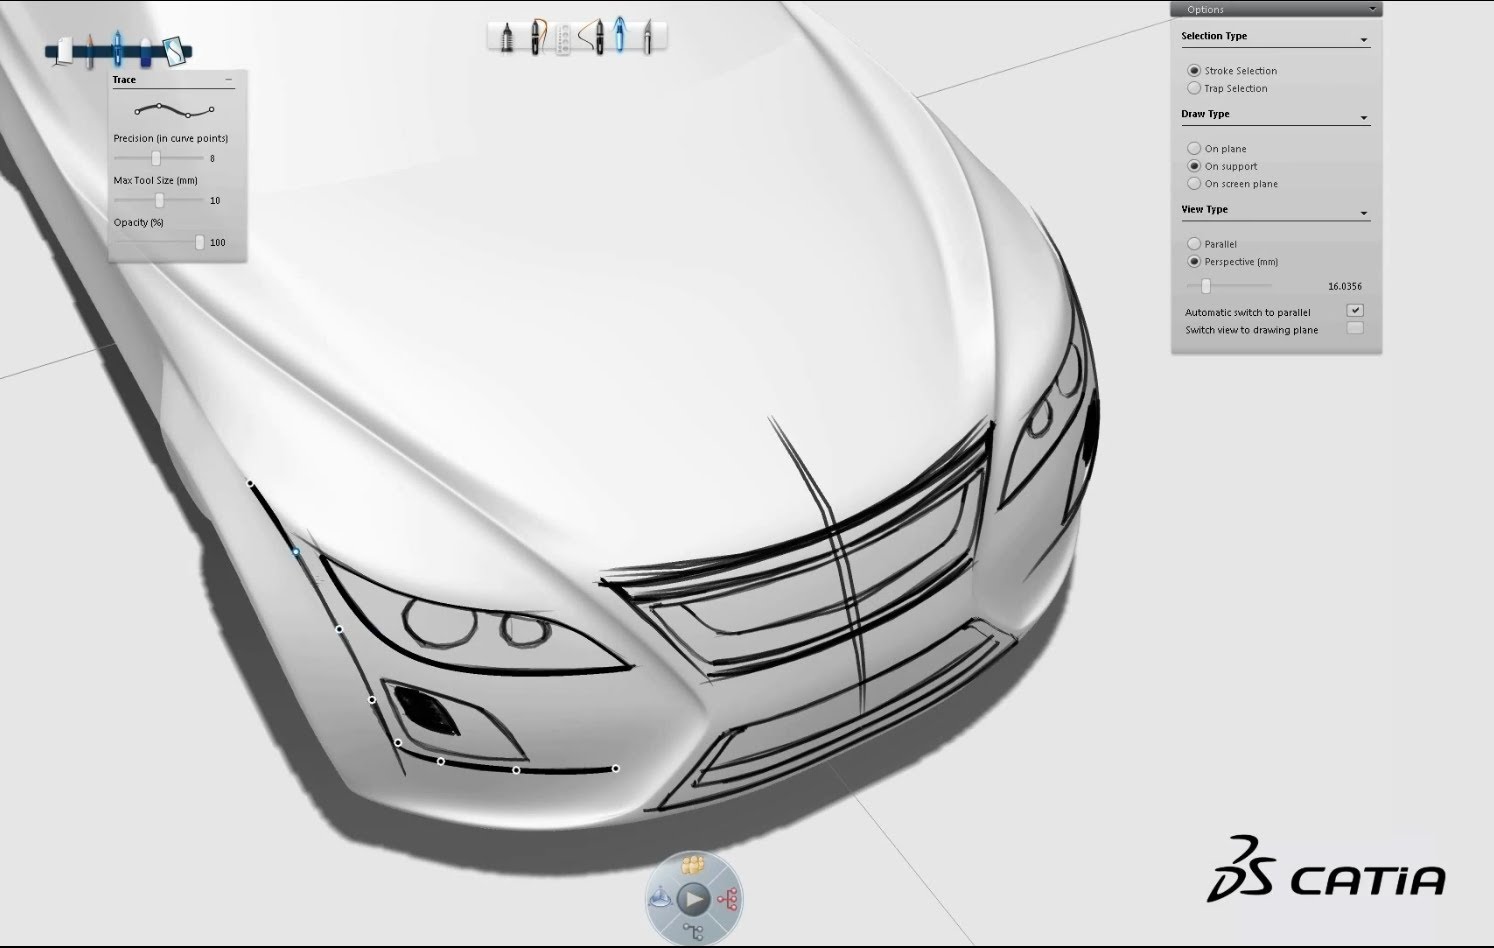The height and width of the screenshot is (948, 1494).
Task: Select the Trap Selection radio button
Action: (1194, 89)
